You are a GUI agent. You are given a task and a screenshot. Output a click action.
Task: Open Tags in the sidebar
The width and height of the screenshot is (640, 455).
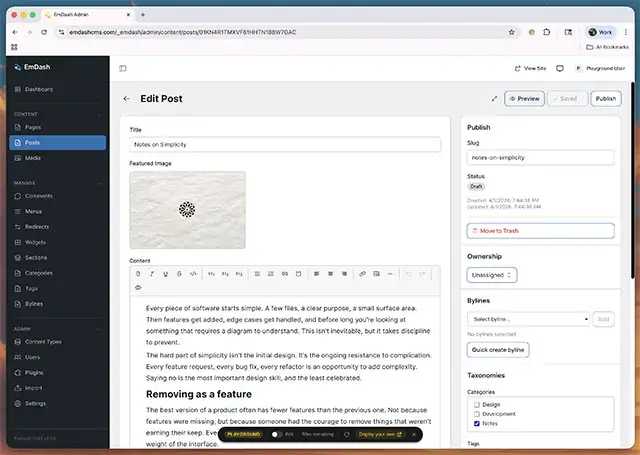point(58,289)
